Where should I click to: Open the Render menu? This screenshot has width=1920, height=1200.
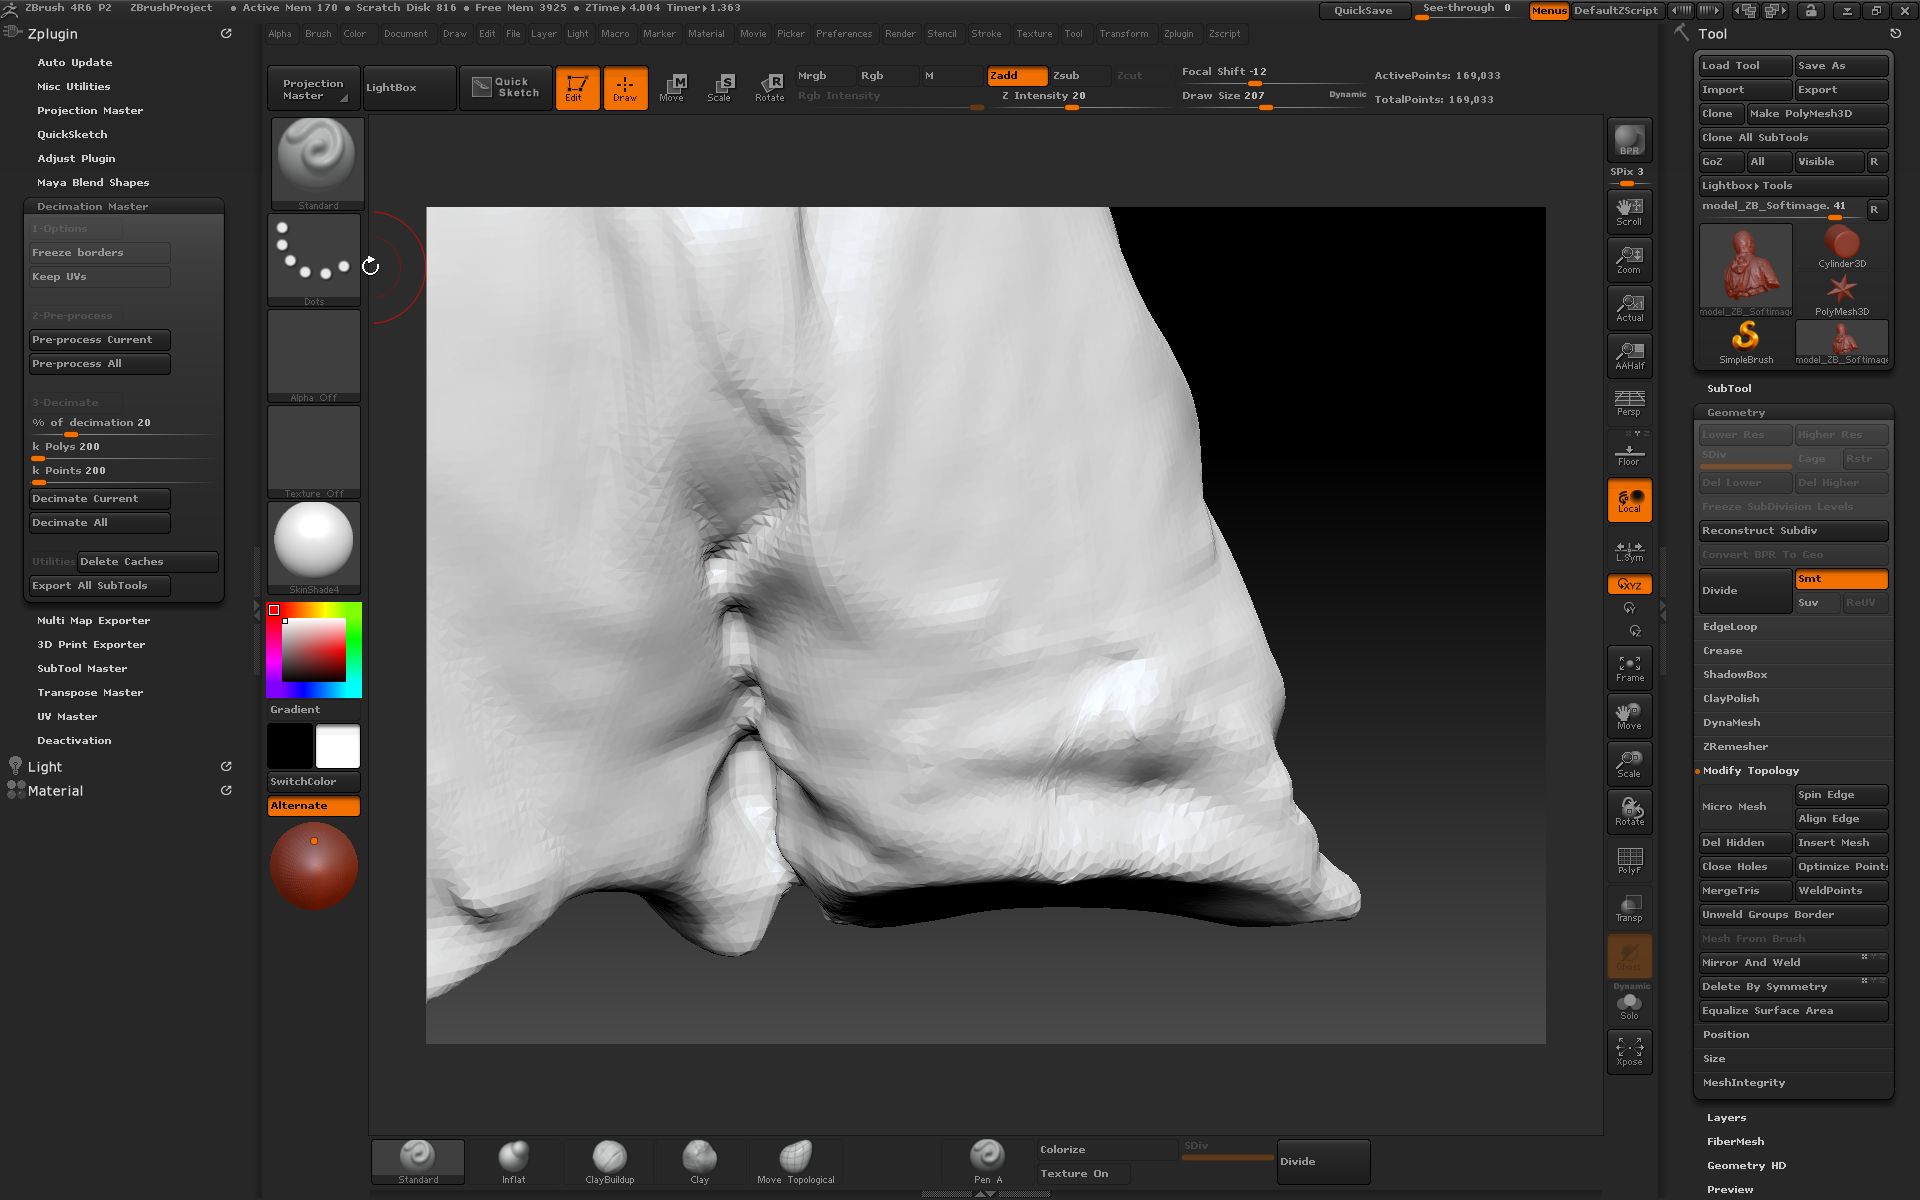[x=900, y=34]
